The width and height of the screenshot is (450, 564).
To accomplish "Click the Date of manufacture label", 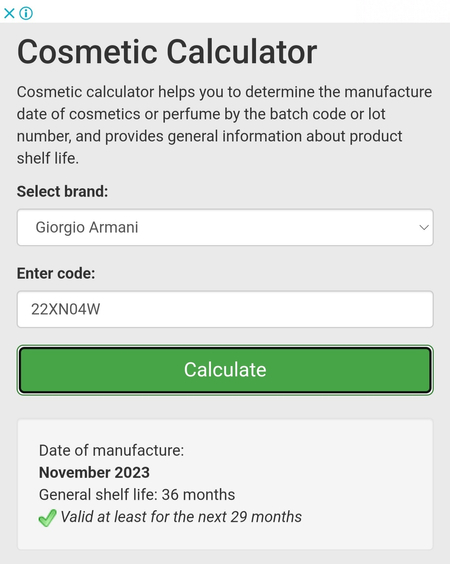I will pos(112,450).
